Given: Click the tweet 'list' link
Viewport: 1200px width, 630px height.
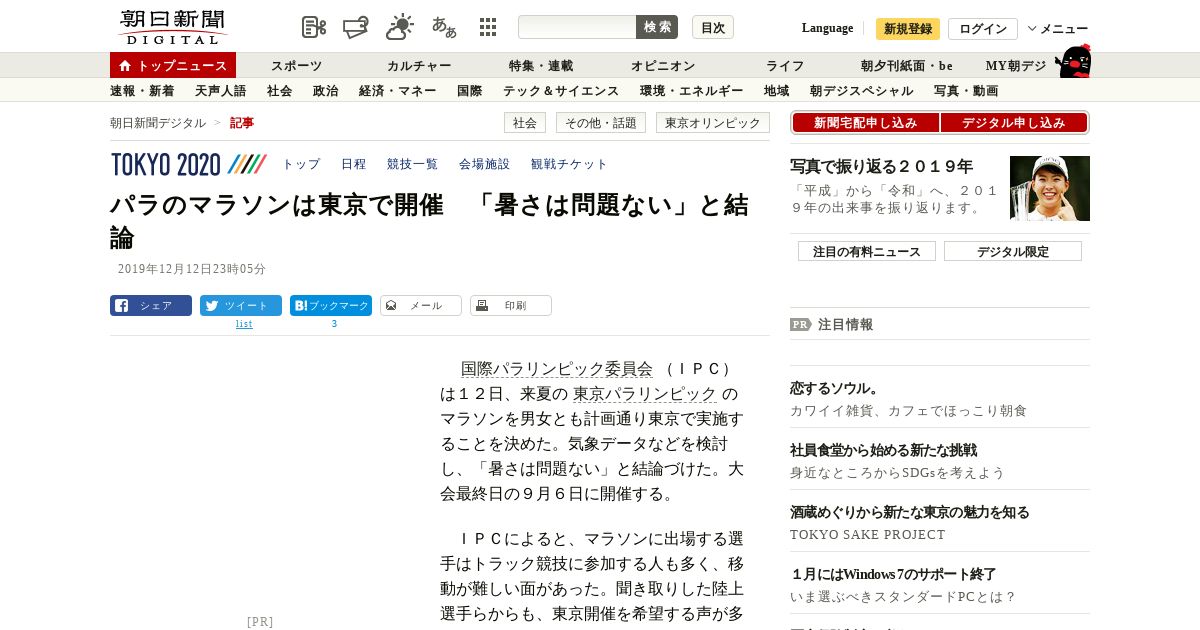Looking at the screenshot, I should (244, 324).
